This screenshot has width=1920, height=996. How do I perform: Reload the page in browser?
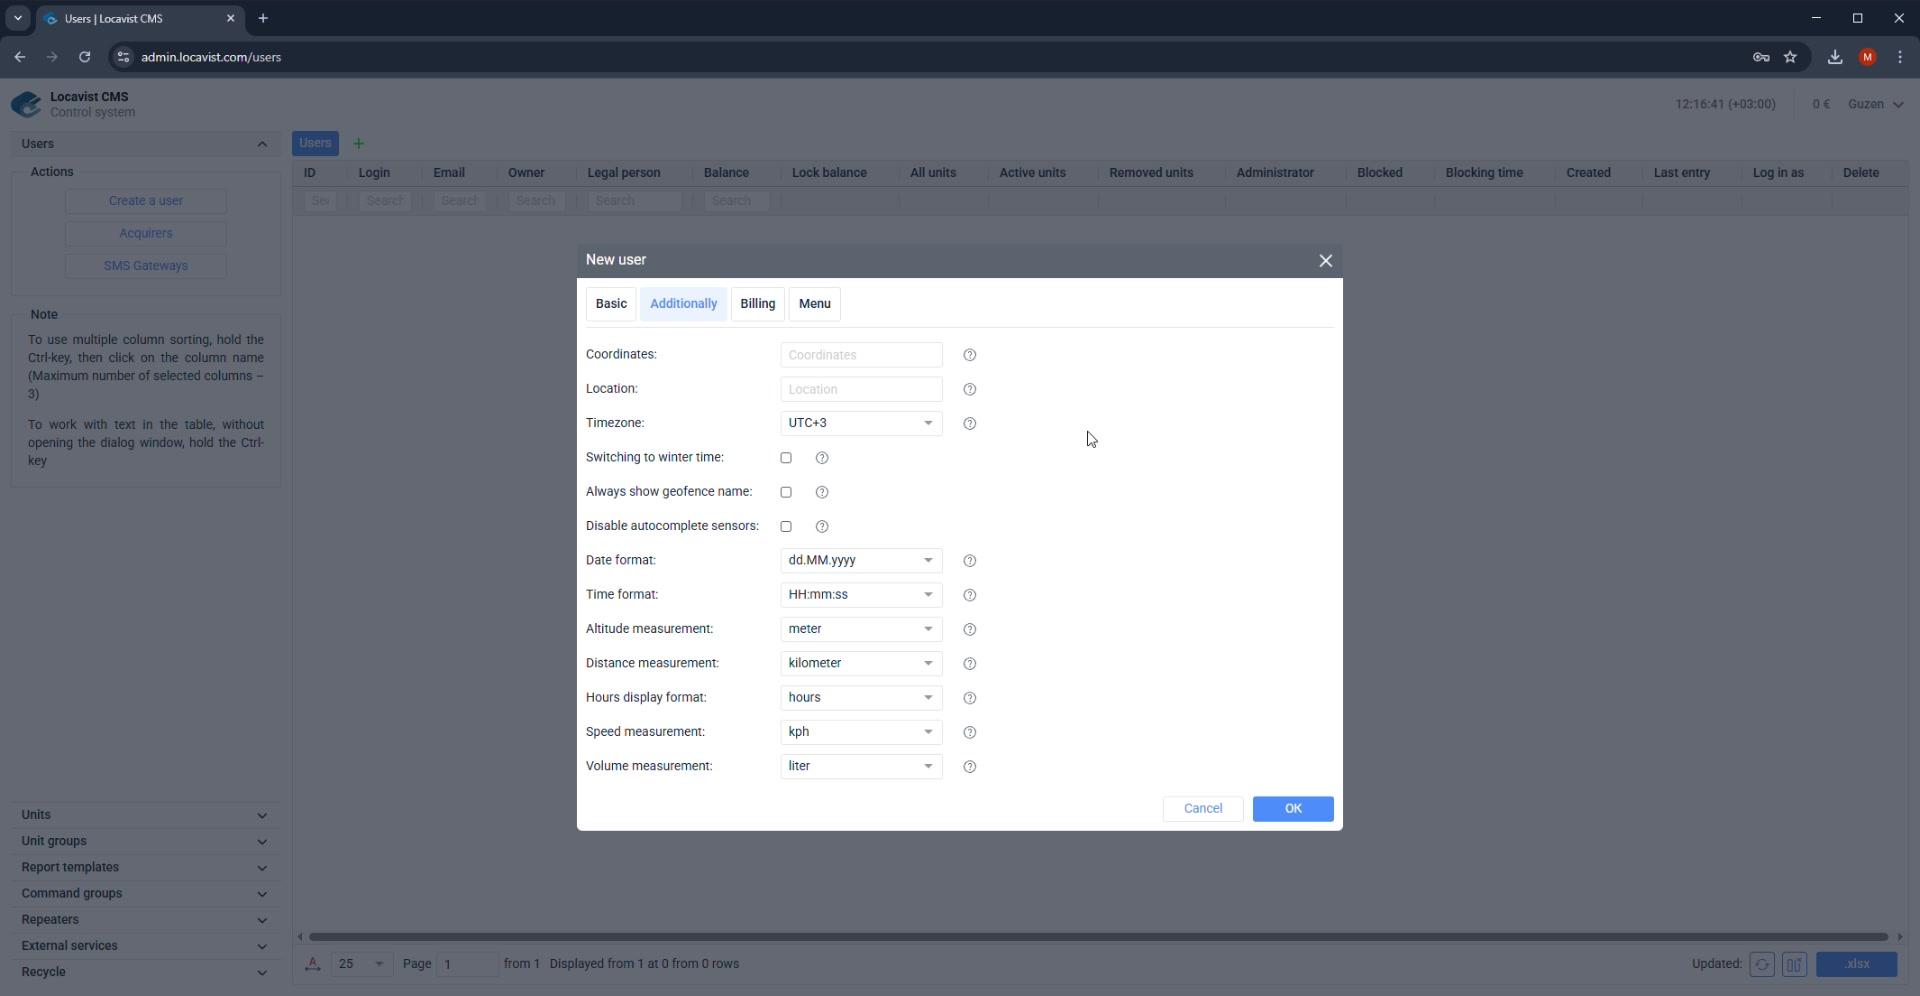tap(85, 57)
